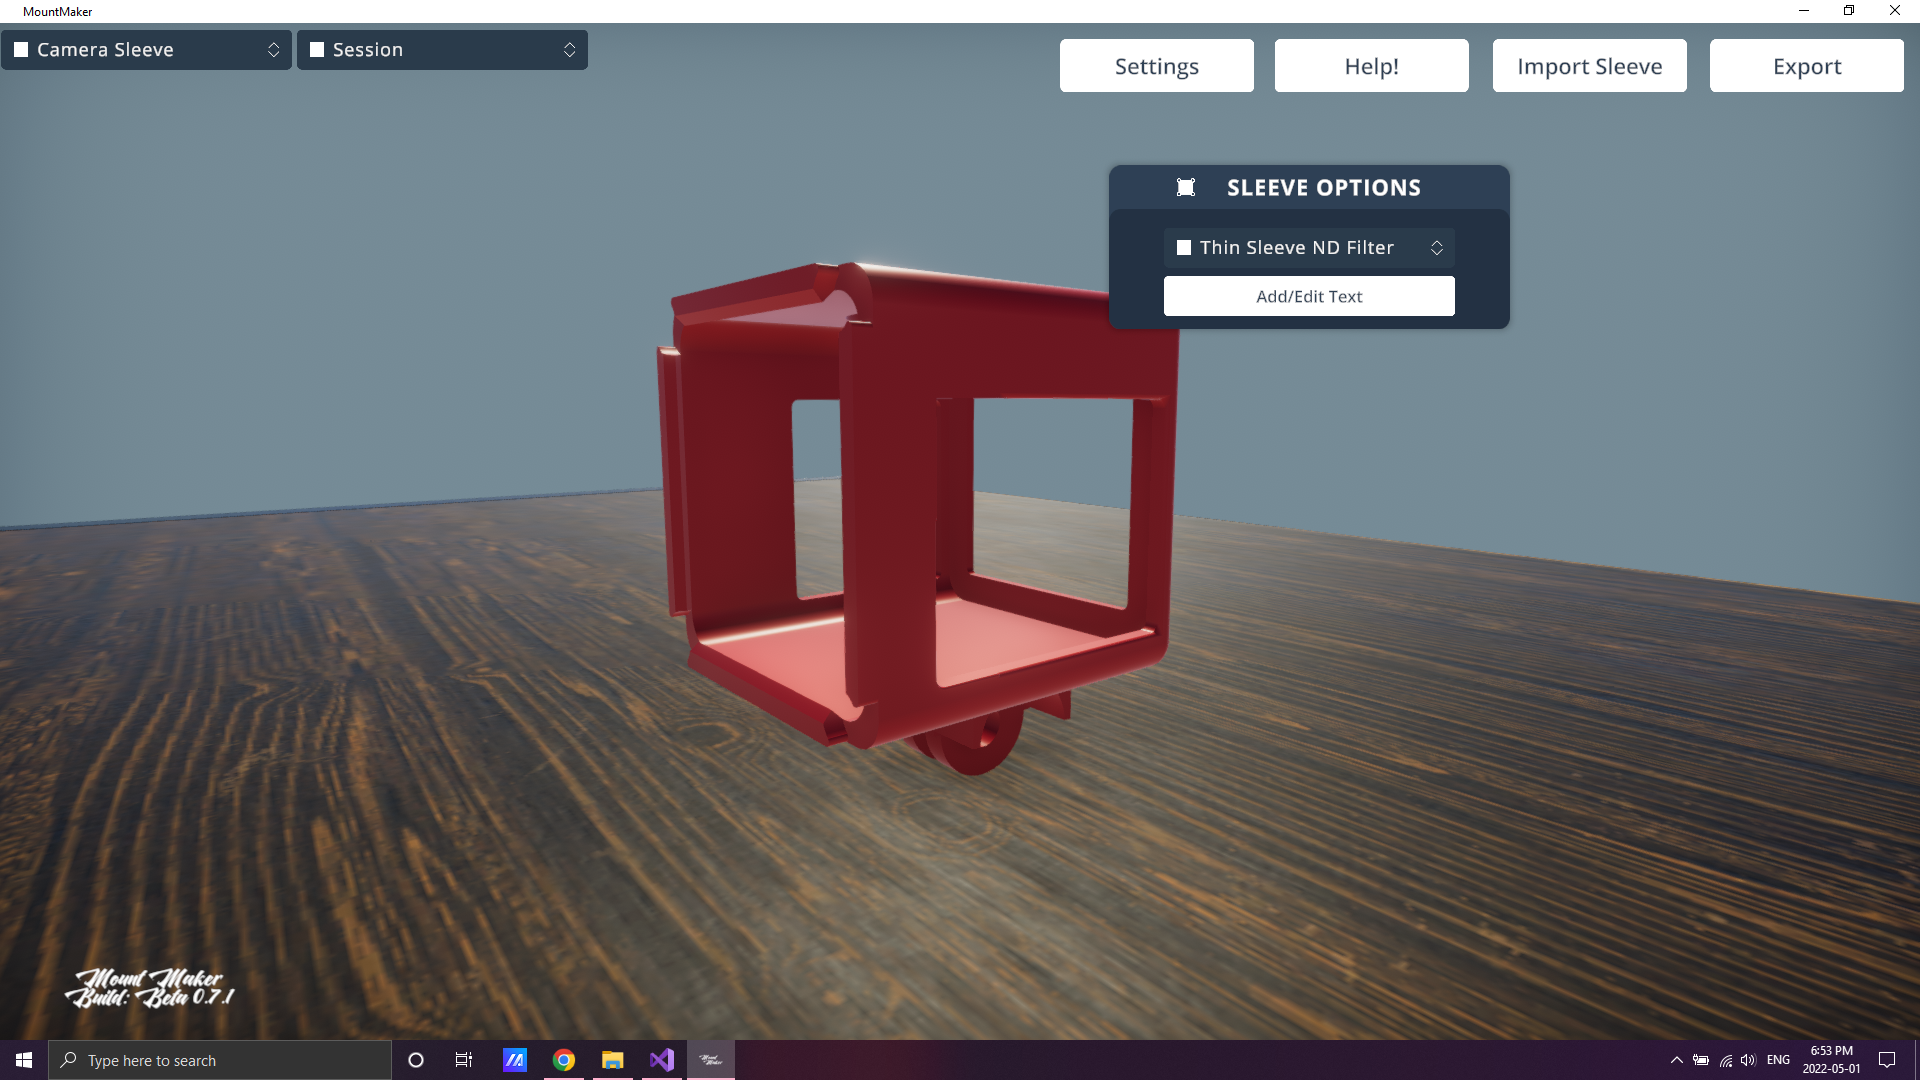The image size is (1920, 1080).
Task: Open the Windows Start menu
Action: [x=24, y=1060]
